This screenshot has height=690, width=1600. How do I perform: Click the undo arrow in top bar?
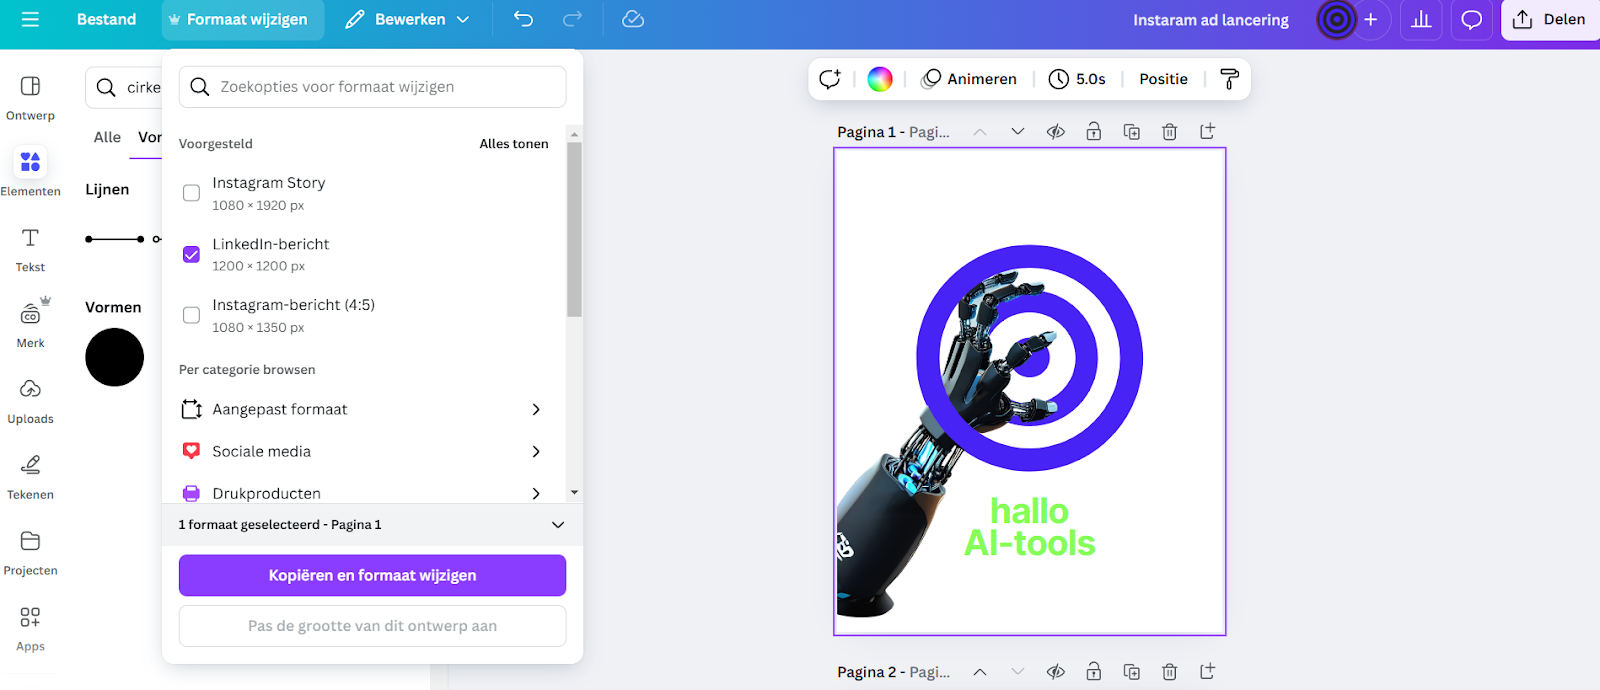(523, 19)
